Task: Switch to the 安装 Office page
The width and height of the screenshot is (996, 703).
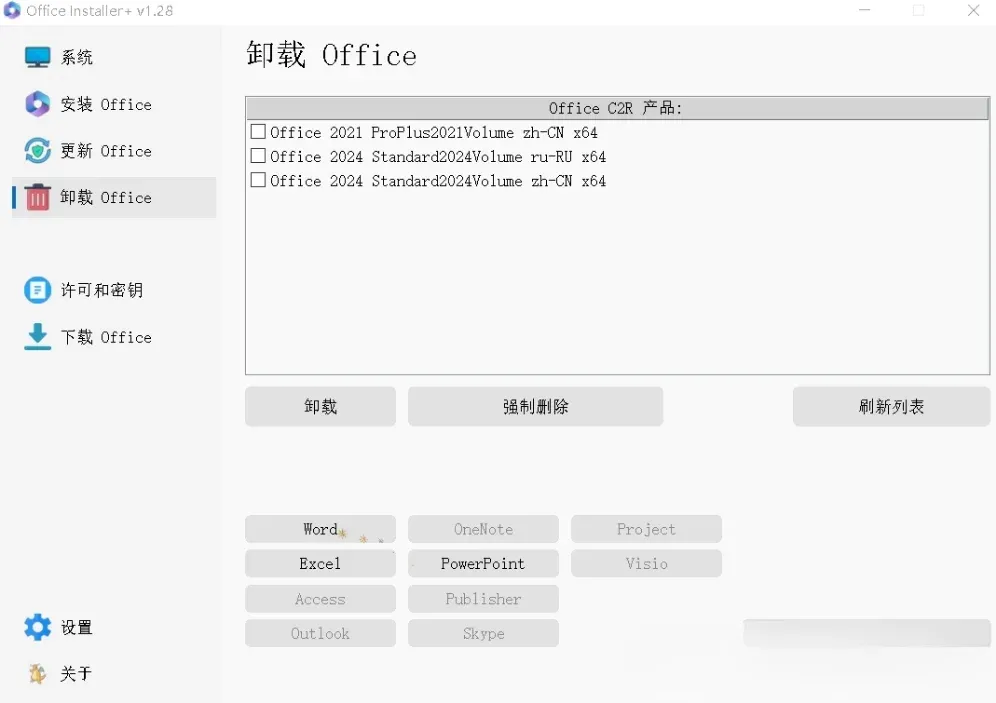Action: point(114,104)
